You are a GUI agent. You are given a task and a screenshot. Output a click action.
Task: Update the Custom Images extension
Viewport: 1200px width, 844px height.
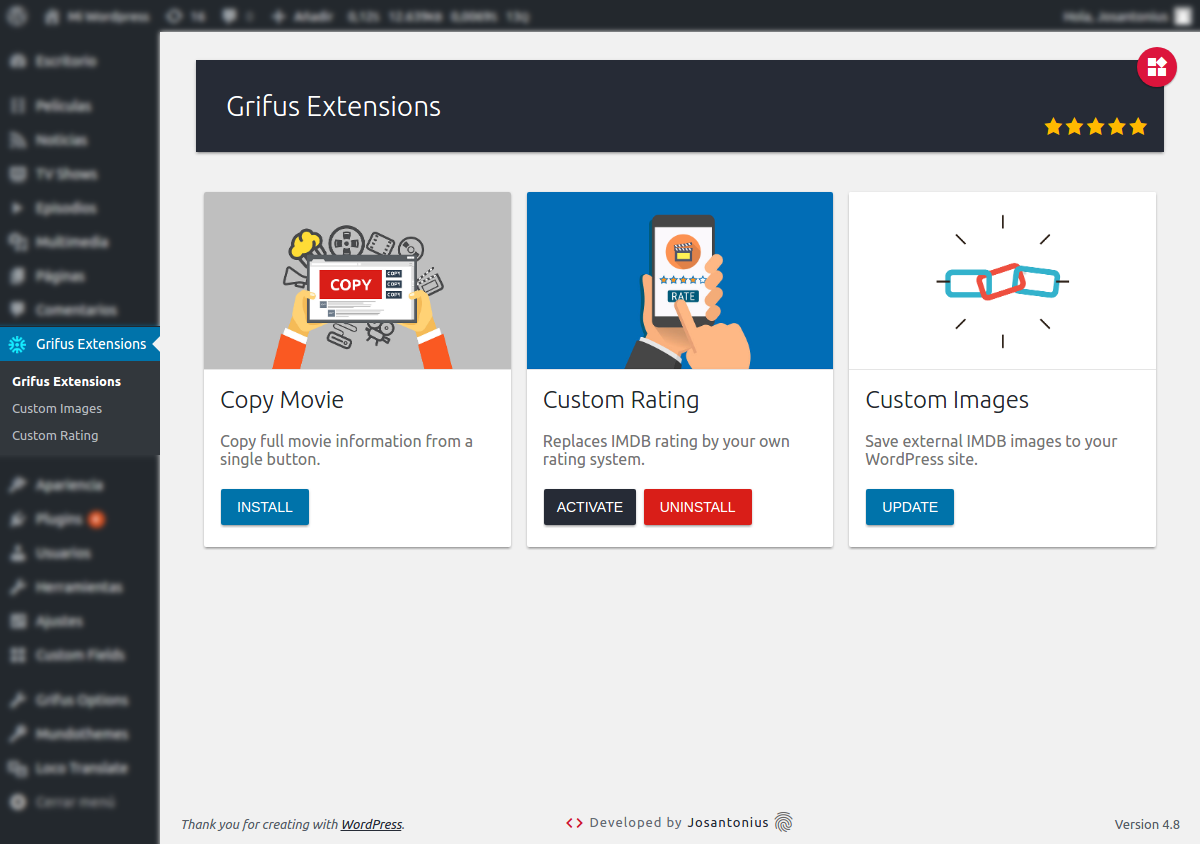click(x=910, y=507)
